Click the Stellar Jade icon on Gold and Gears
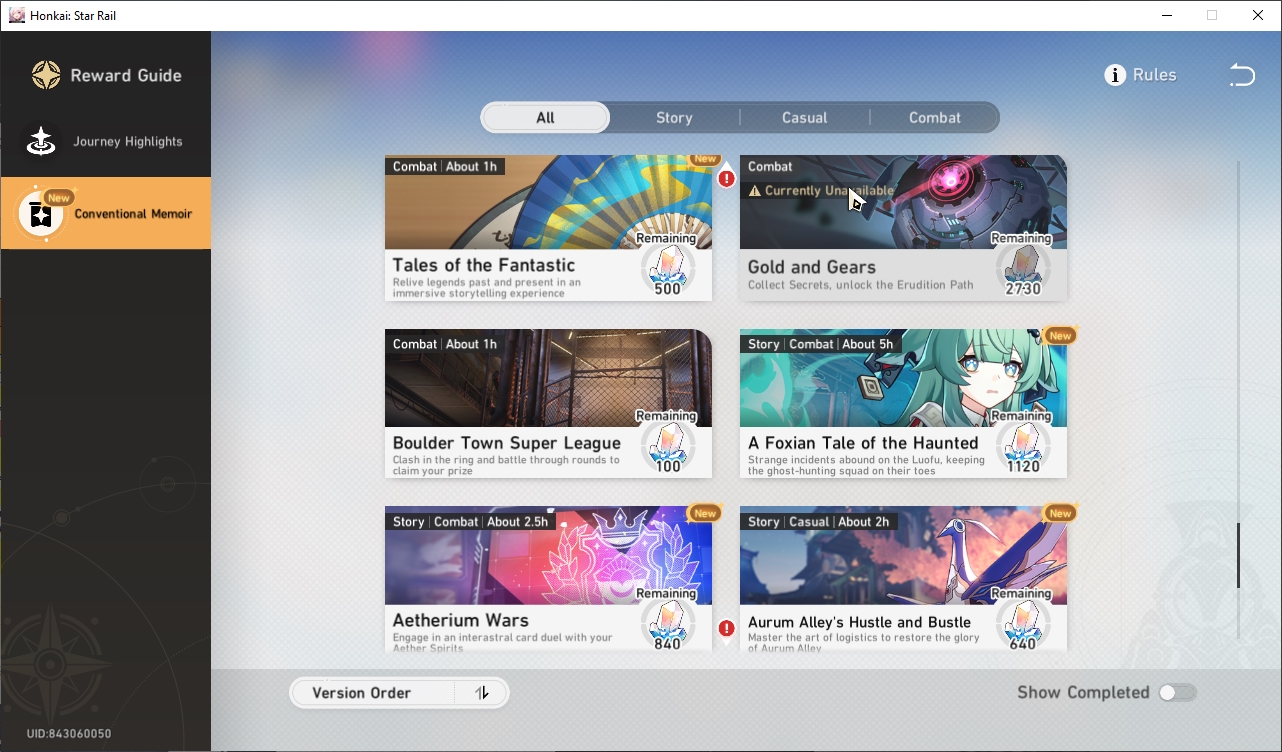 tap(1021, 265)
